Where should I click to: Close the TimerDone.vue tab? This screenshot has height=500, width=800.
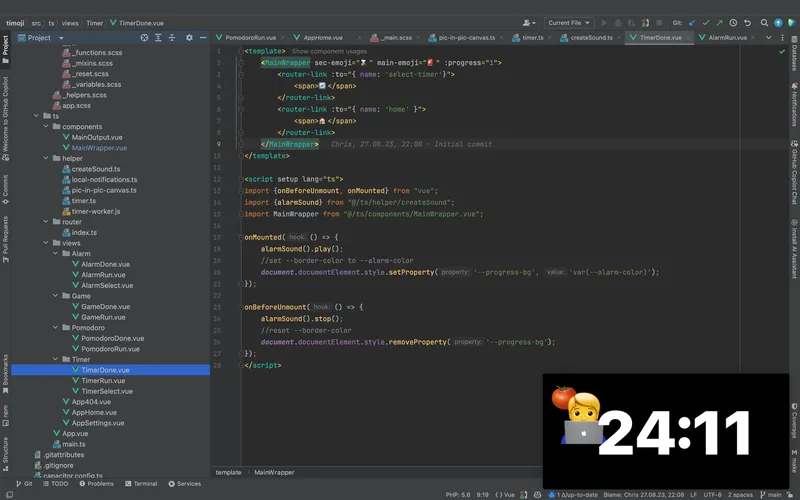tap(688, 38)
